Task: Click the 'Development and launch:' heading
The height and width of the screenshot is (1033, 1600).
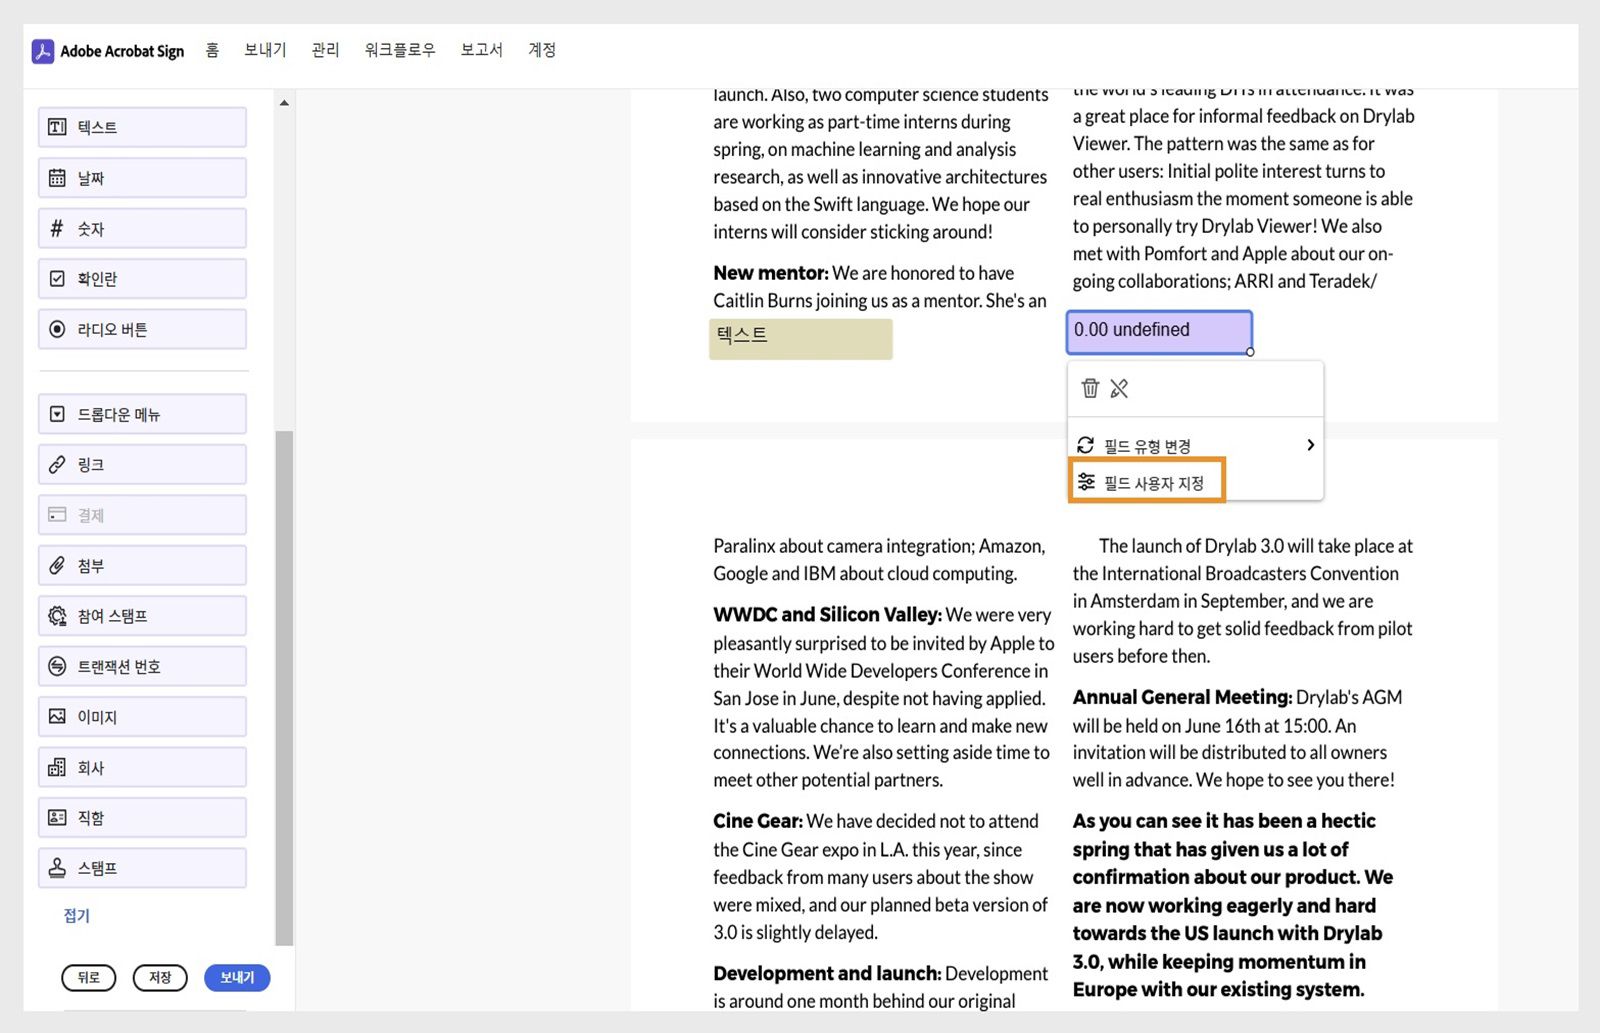Action: click(827, 973)
